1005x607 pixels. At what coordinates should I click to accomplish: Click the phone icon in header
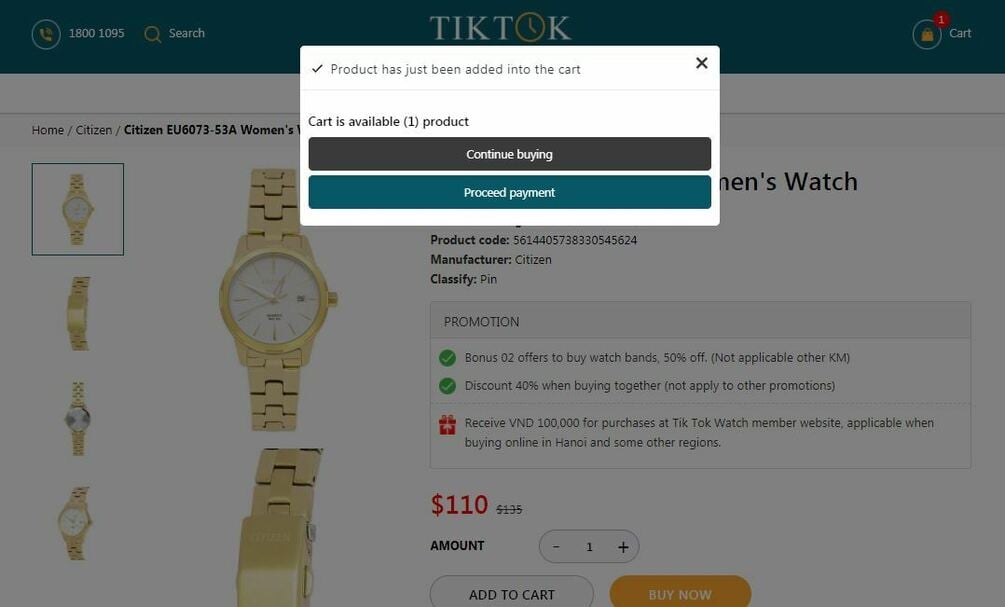tap(46, 34)
